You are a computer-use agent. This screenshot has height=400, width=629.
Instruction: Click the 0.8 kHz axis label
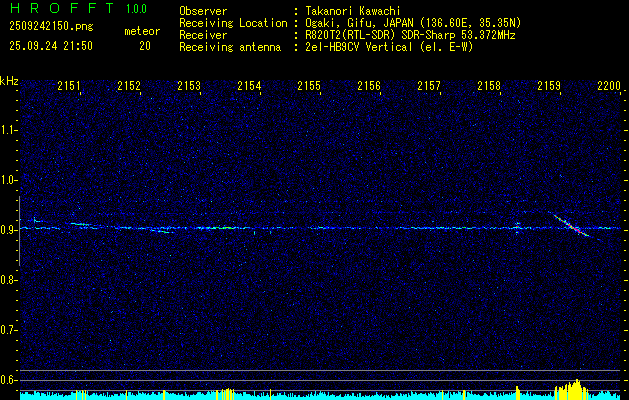click(8, 280)
